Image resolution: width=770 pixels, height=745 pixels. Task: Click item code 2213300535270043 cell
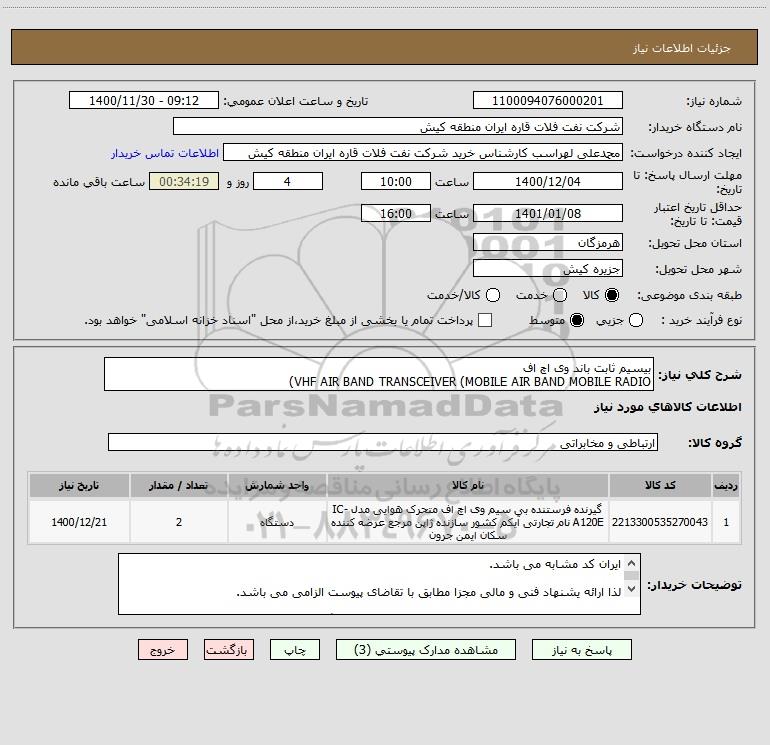click(x=660, y=522)
